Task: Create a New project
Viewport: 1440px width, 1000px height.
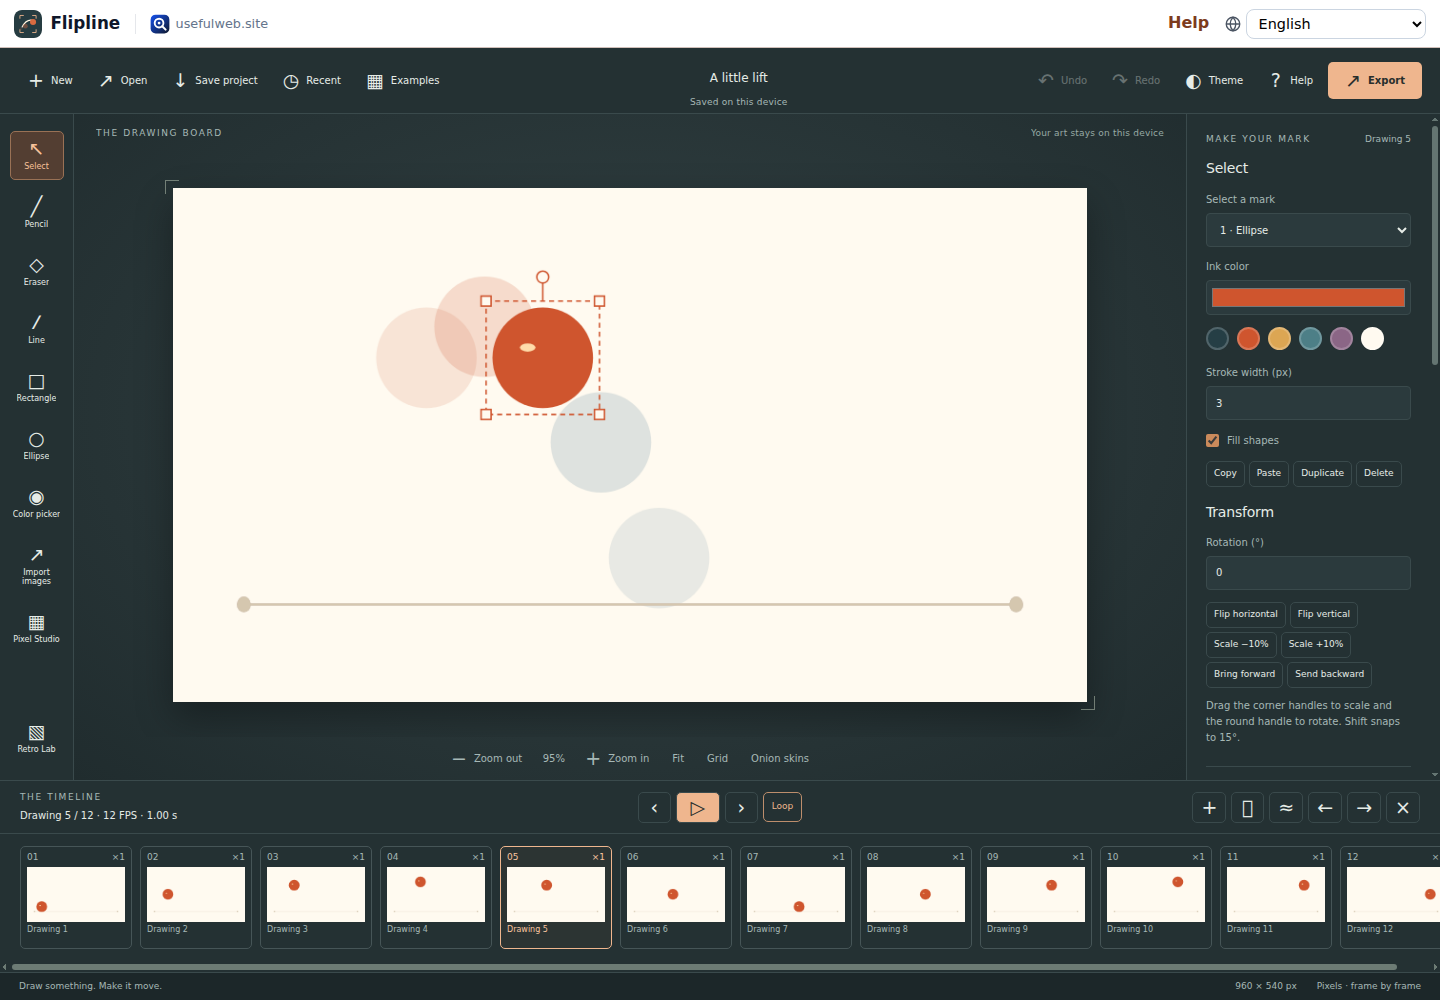Action: (51, 80)
